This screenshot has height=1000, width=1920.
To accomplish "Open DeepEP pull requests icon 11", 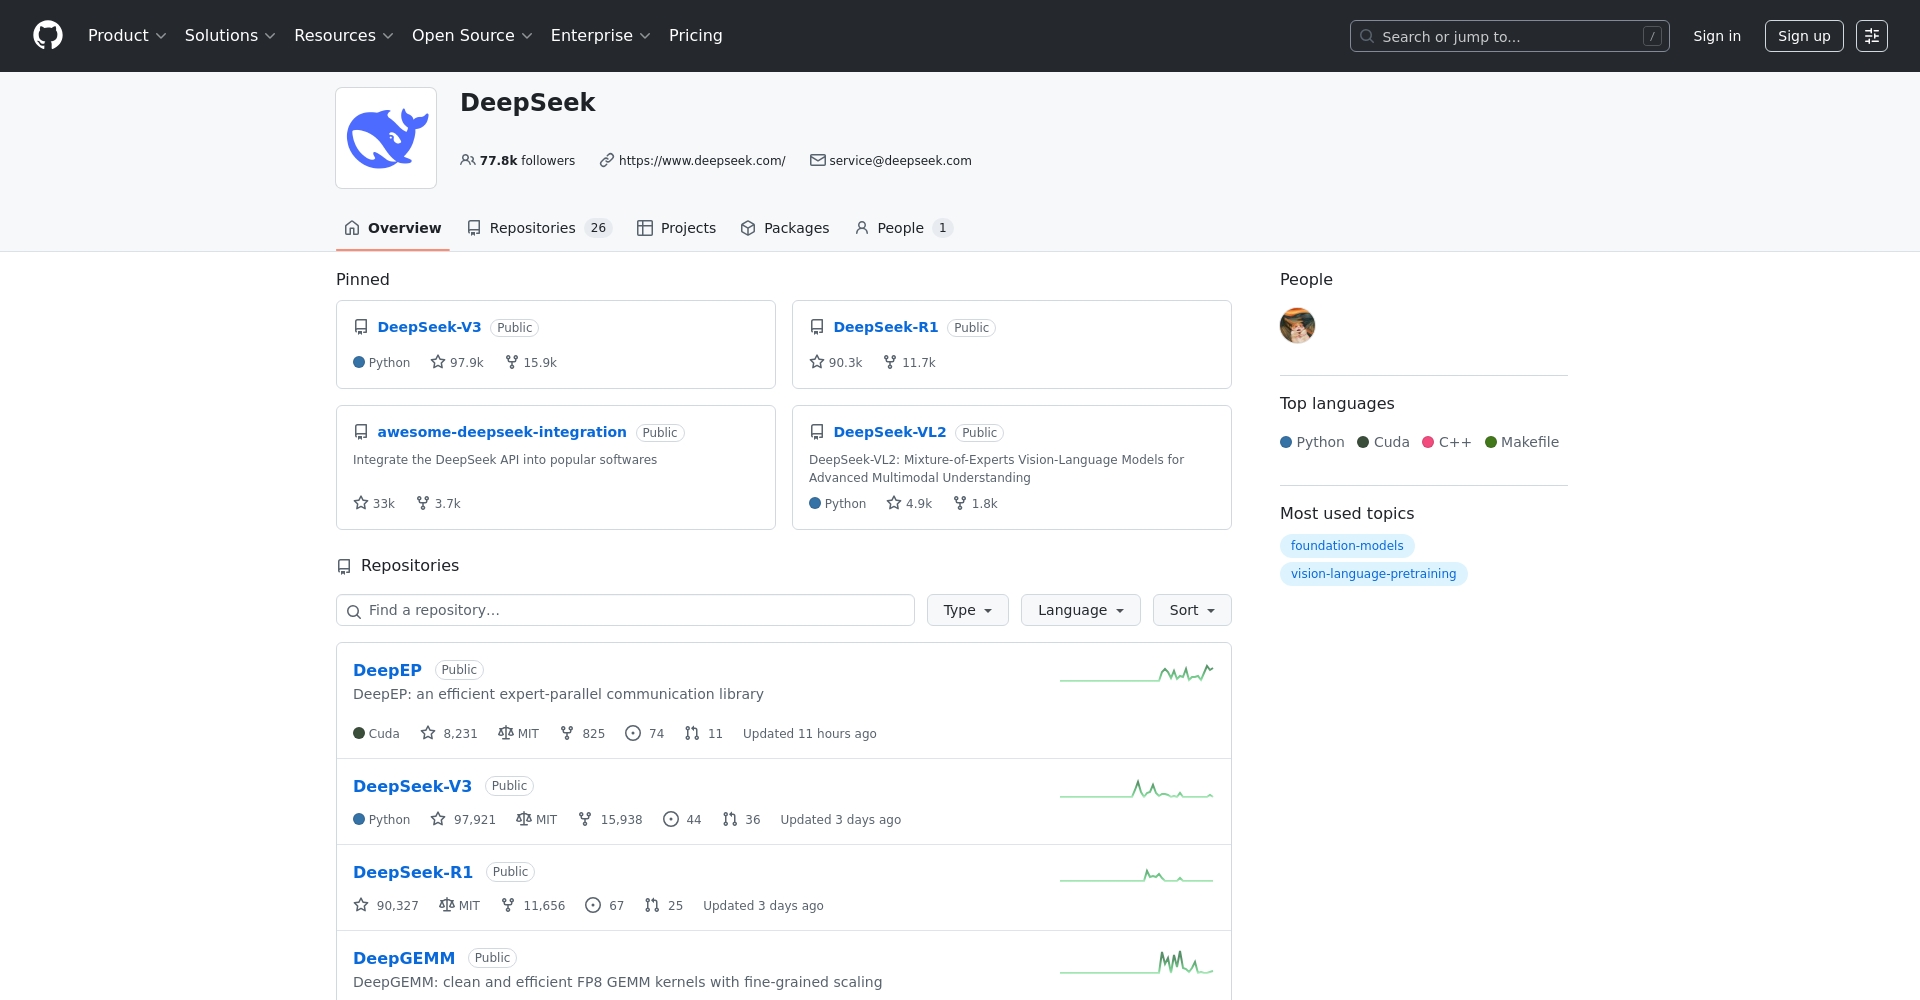I will pyautogui.click(x=692, y=733).
